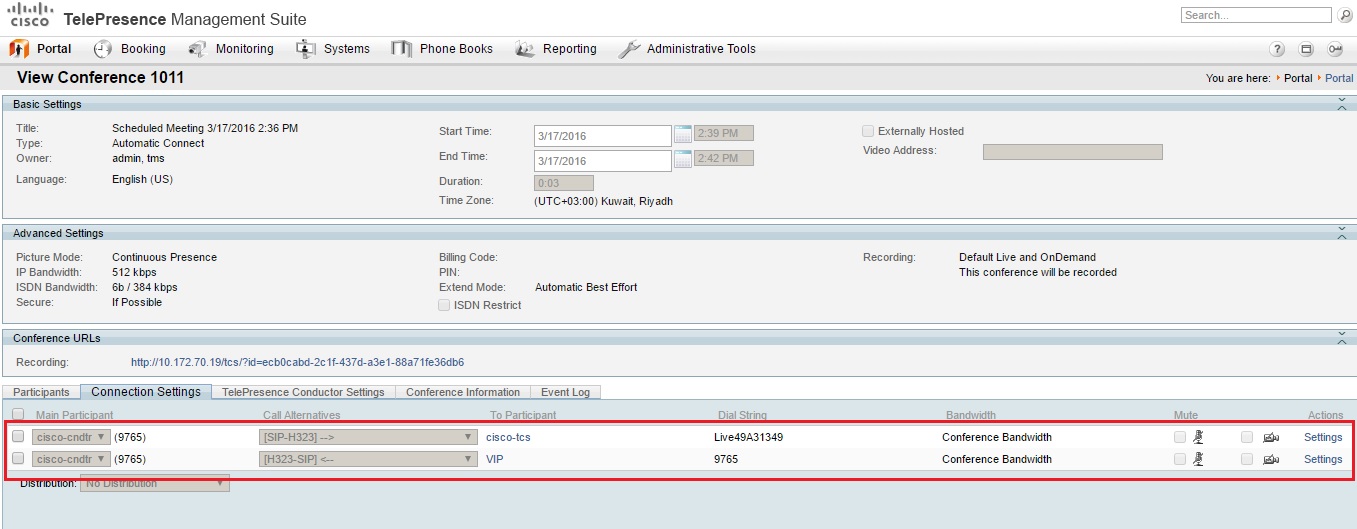Click the Start Time 2:39 PM field
The height and width of the screenshot is (529, 1357).
724,133
